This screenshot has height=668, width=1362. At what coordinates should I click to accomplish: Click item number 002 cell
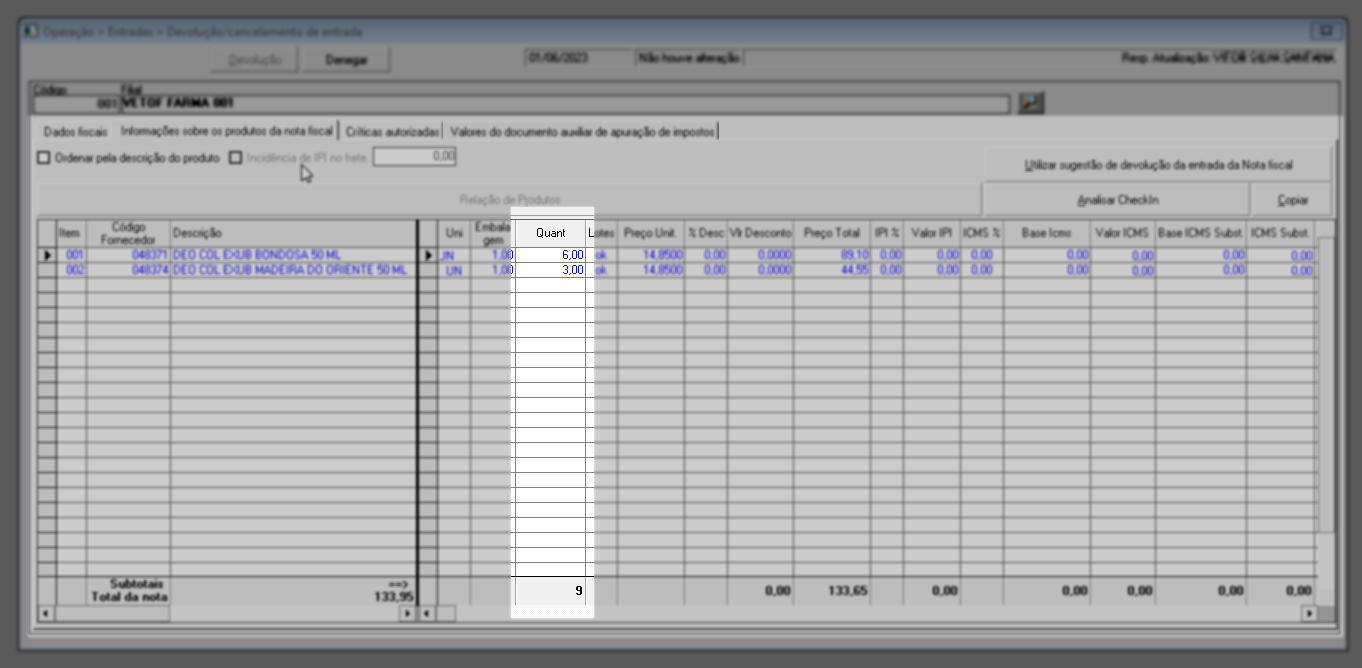tap(72, 270)
